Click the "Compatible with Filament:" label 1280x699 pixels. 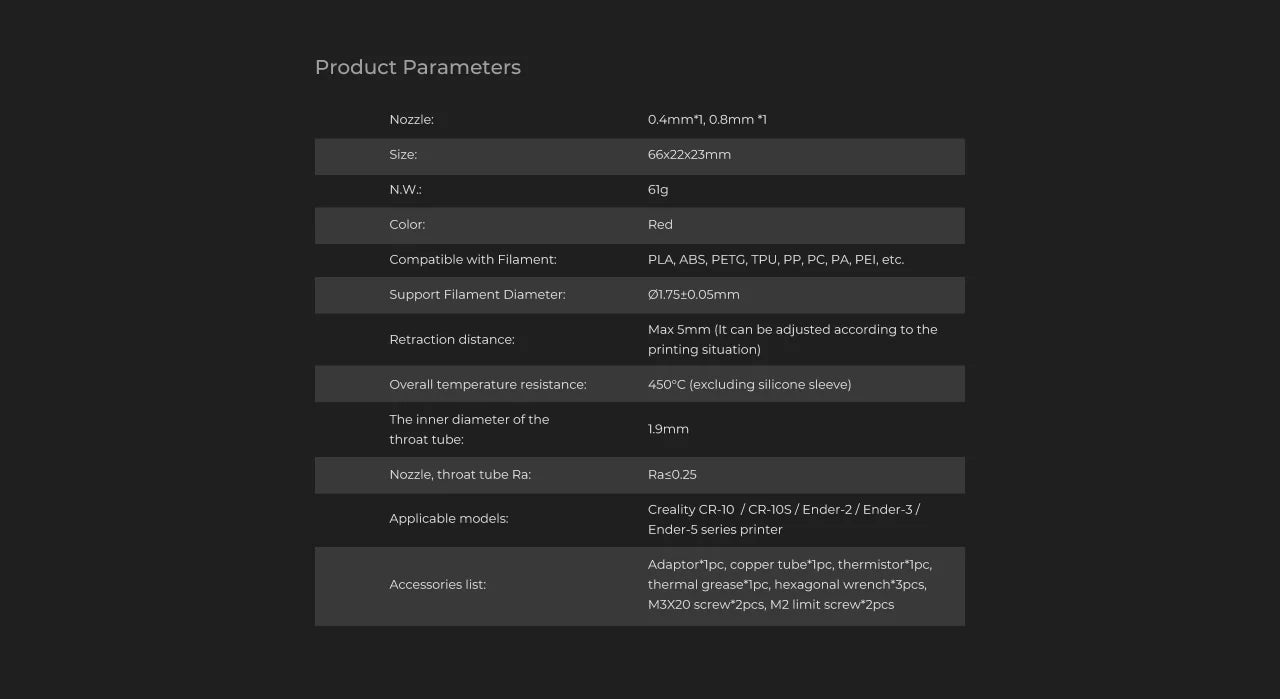472,260
